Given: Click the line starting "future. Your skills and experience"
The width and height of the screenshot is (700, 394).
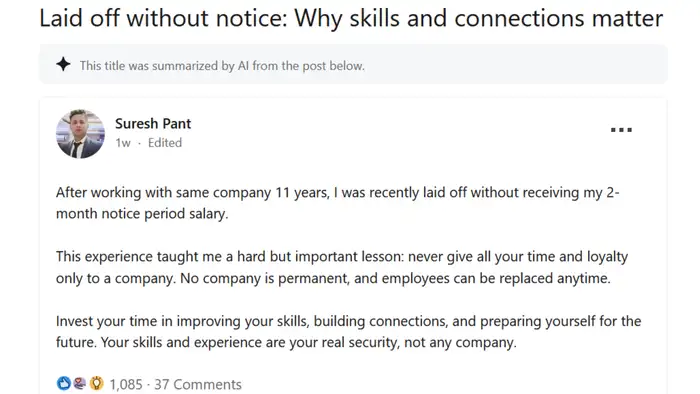Looking at the screenshot, I should [286, 343].
